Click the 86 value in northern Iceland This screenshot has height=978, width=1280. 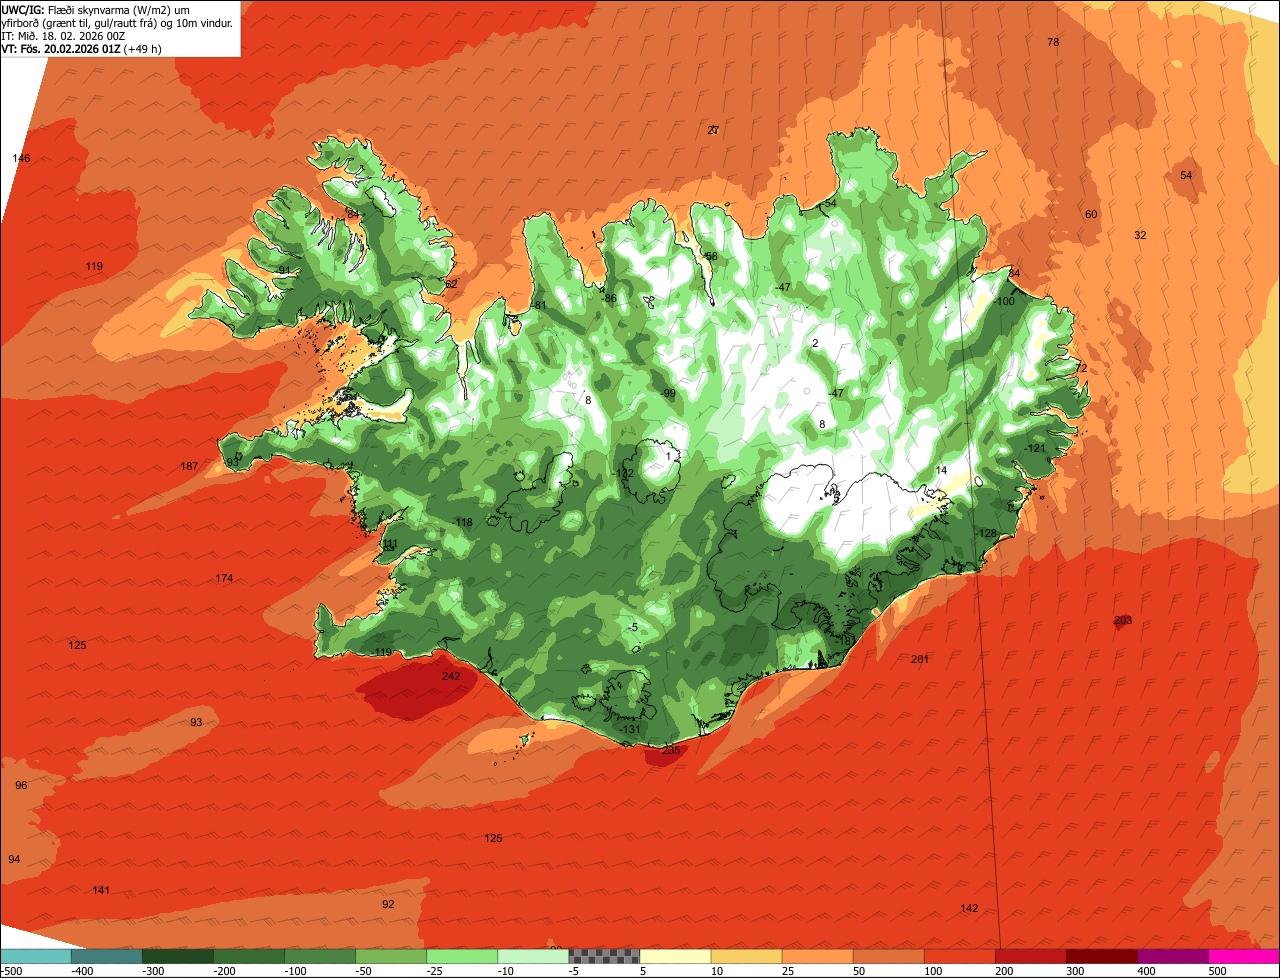[609, 297]
